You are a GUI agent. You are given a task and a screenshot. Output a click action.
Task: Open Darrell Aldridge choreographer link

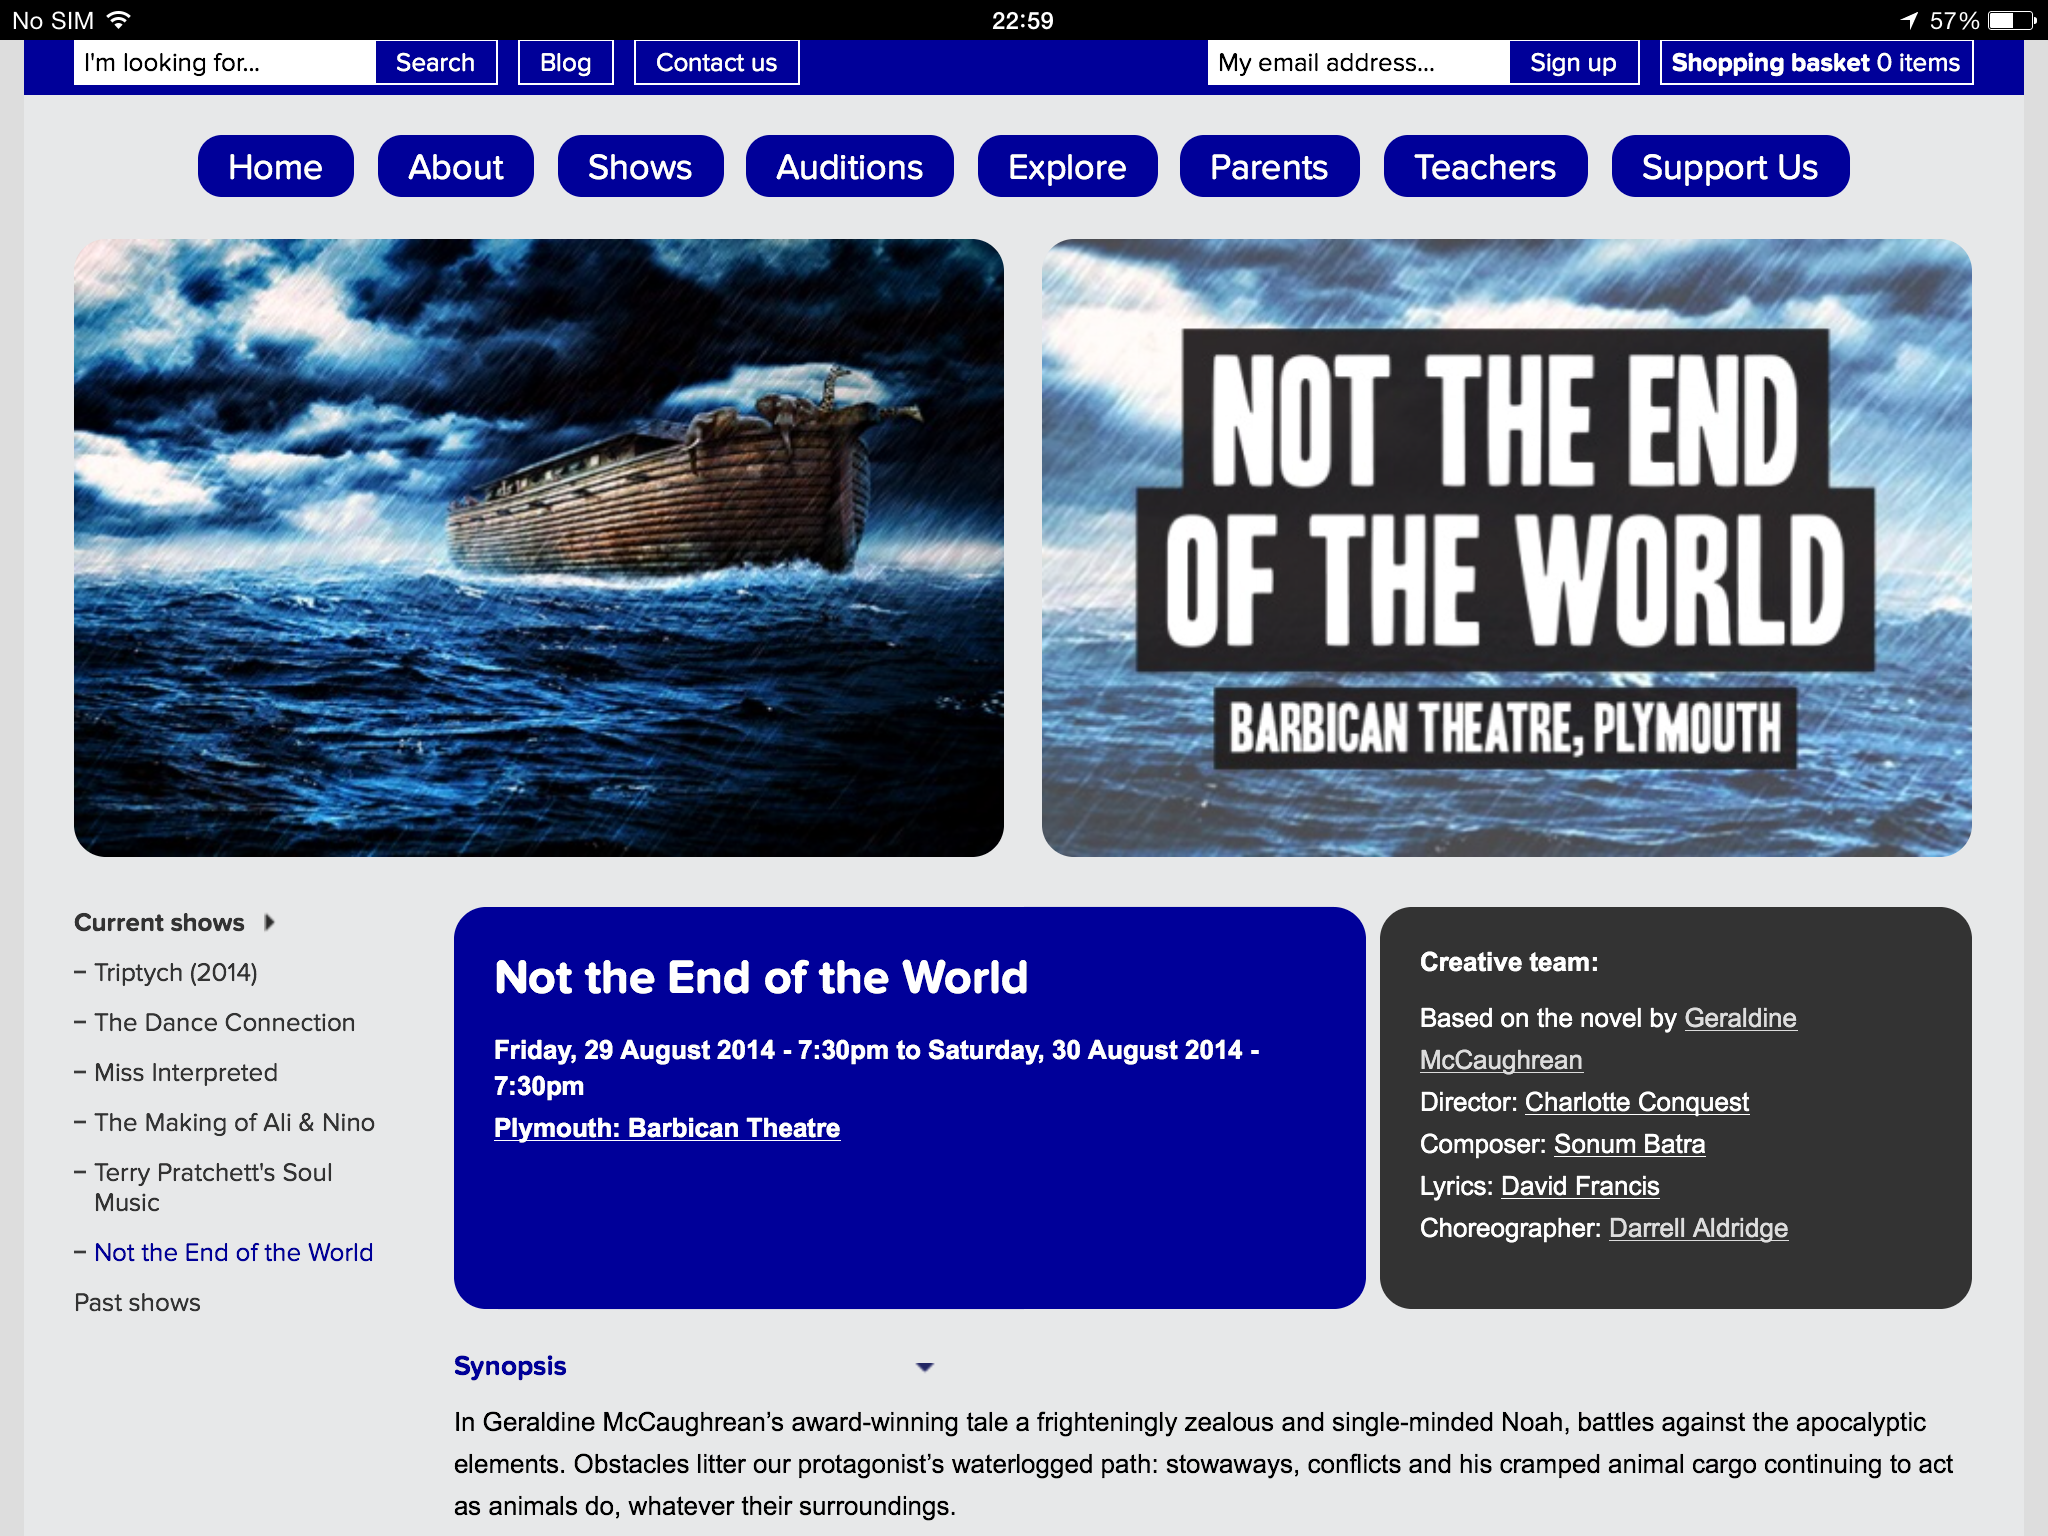click(x=1697, y=1228)
